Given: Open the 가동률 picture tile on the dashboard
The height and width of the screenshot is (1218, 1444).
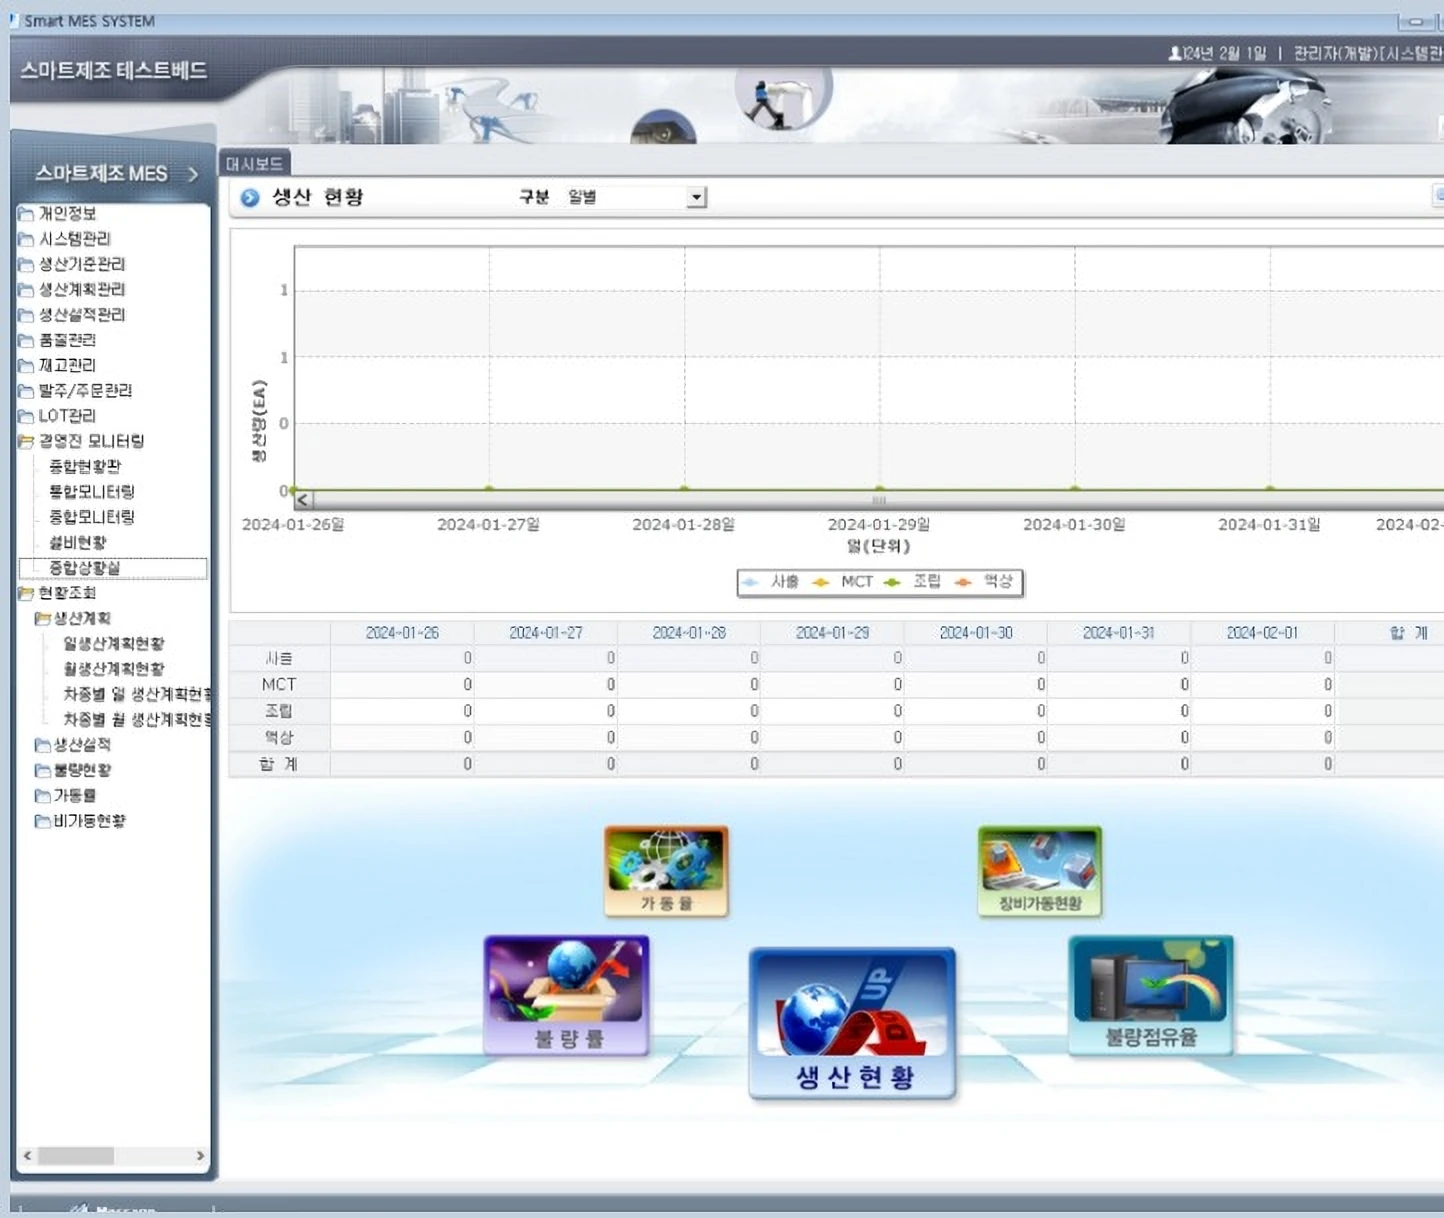Looking at the screenshot, I should point(666,871).
